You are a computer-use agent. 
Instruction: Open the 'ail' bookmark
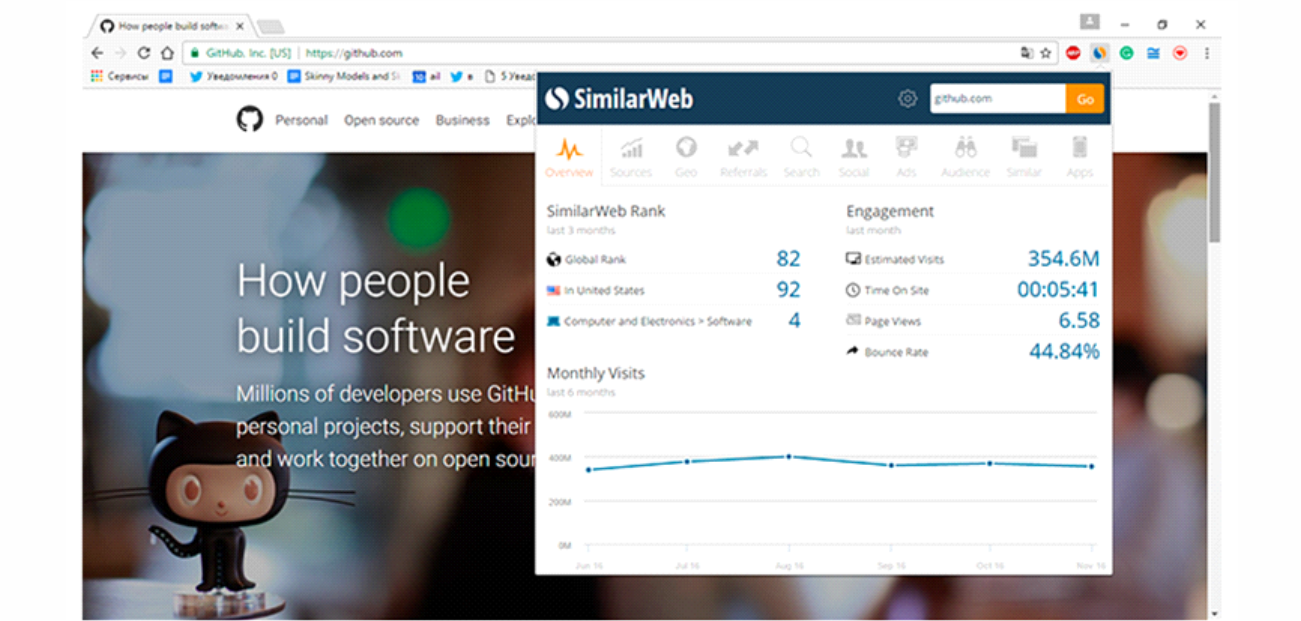(x=427, y=76)
